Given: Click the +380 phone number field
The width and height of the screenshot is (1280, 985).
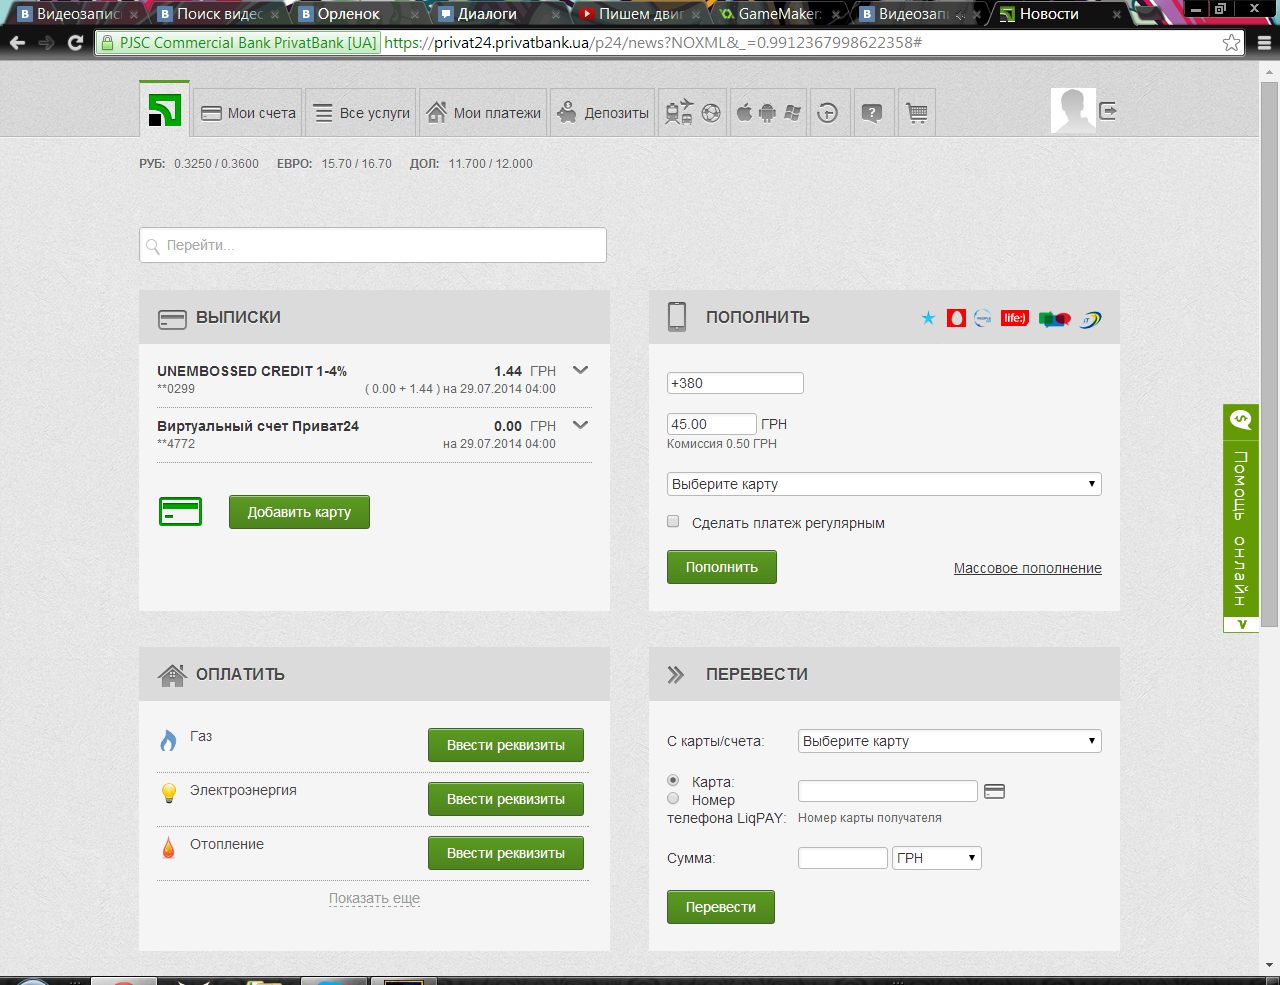Looking at the screenshot, I should [x=735, y=383].
